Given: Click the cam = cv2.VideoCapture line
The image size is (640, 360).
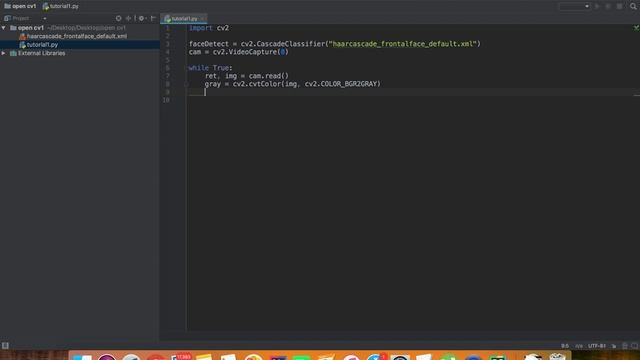Looking at the screenshot, I should [238, 52].
